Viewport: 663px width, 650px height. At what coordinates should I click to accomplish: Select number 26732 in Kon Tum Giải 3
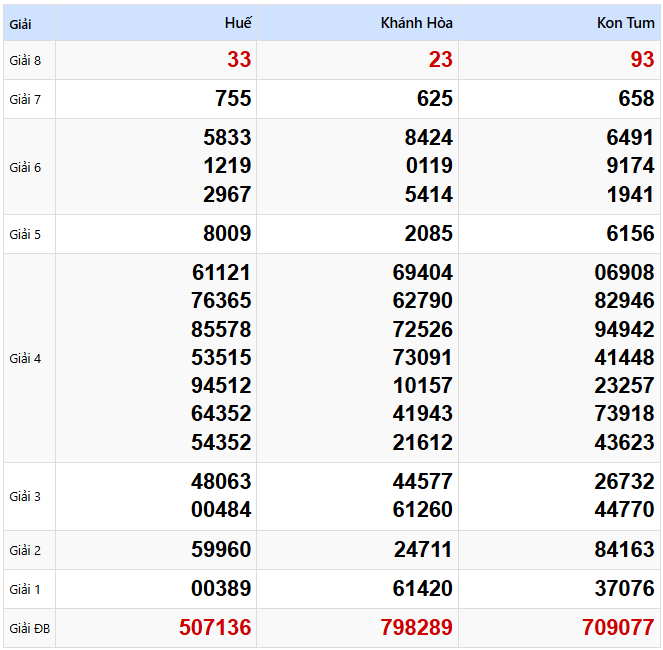click(624, 482)
